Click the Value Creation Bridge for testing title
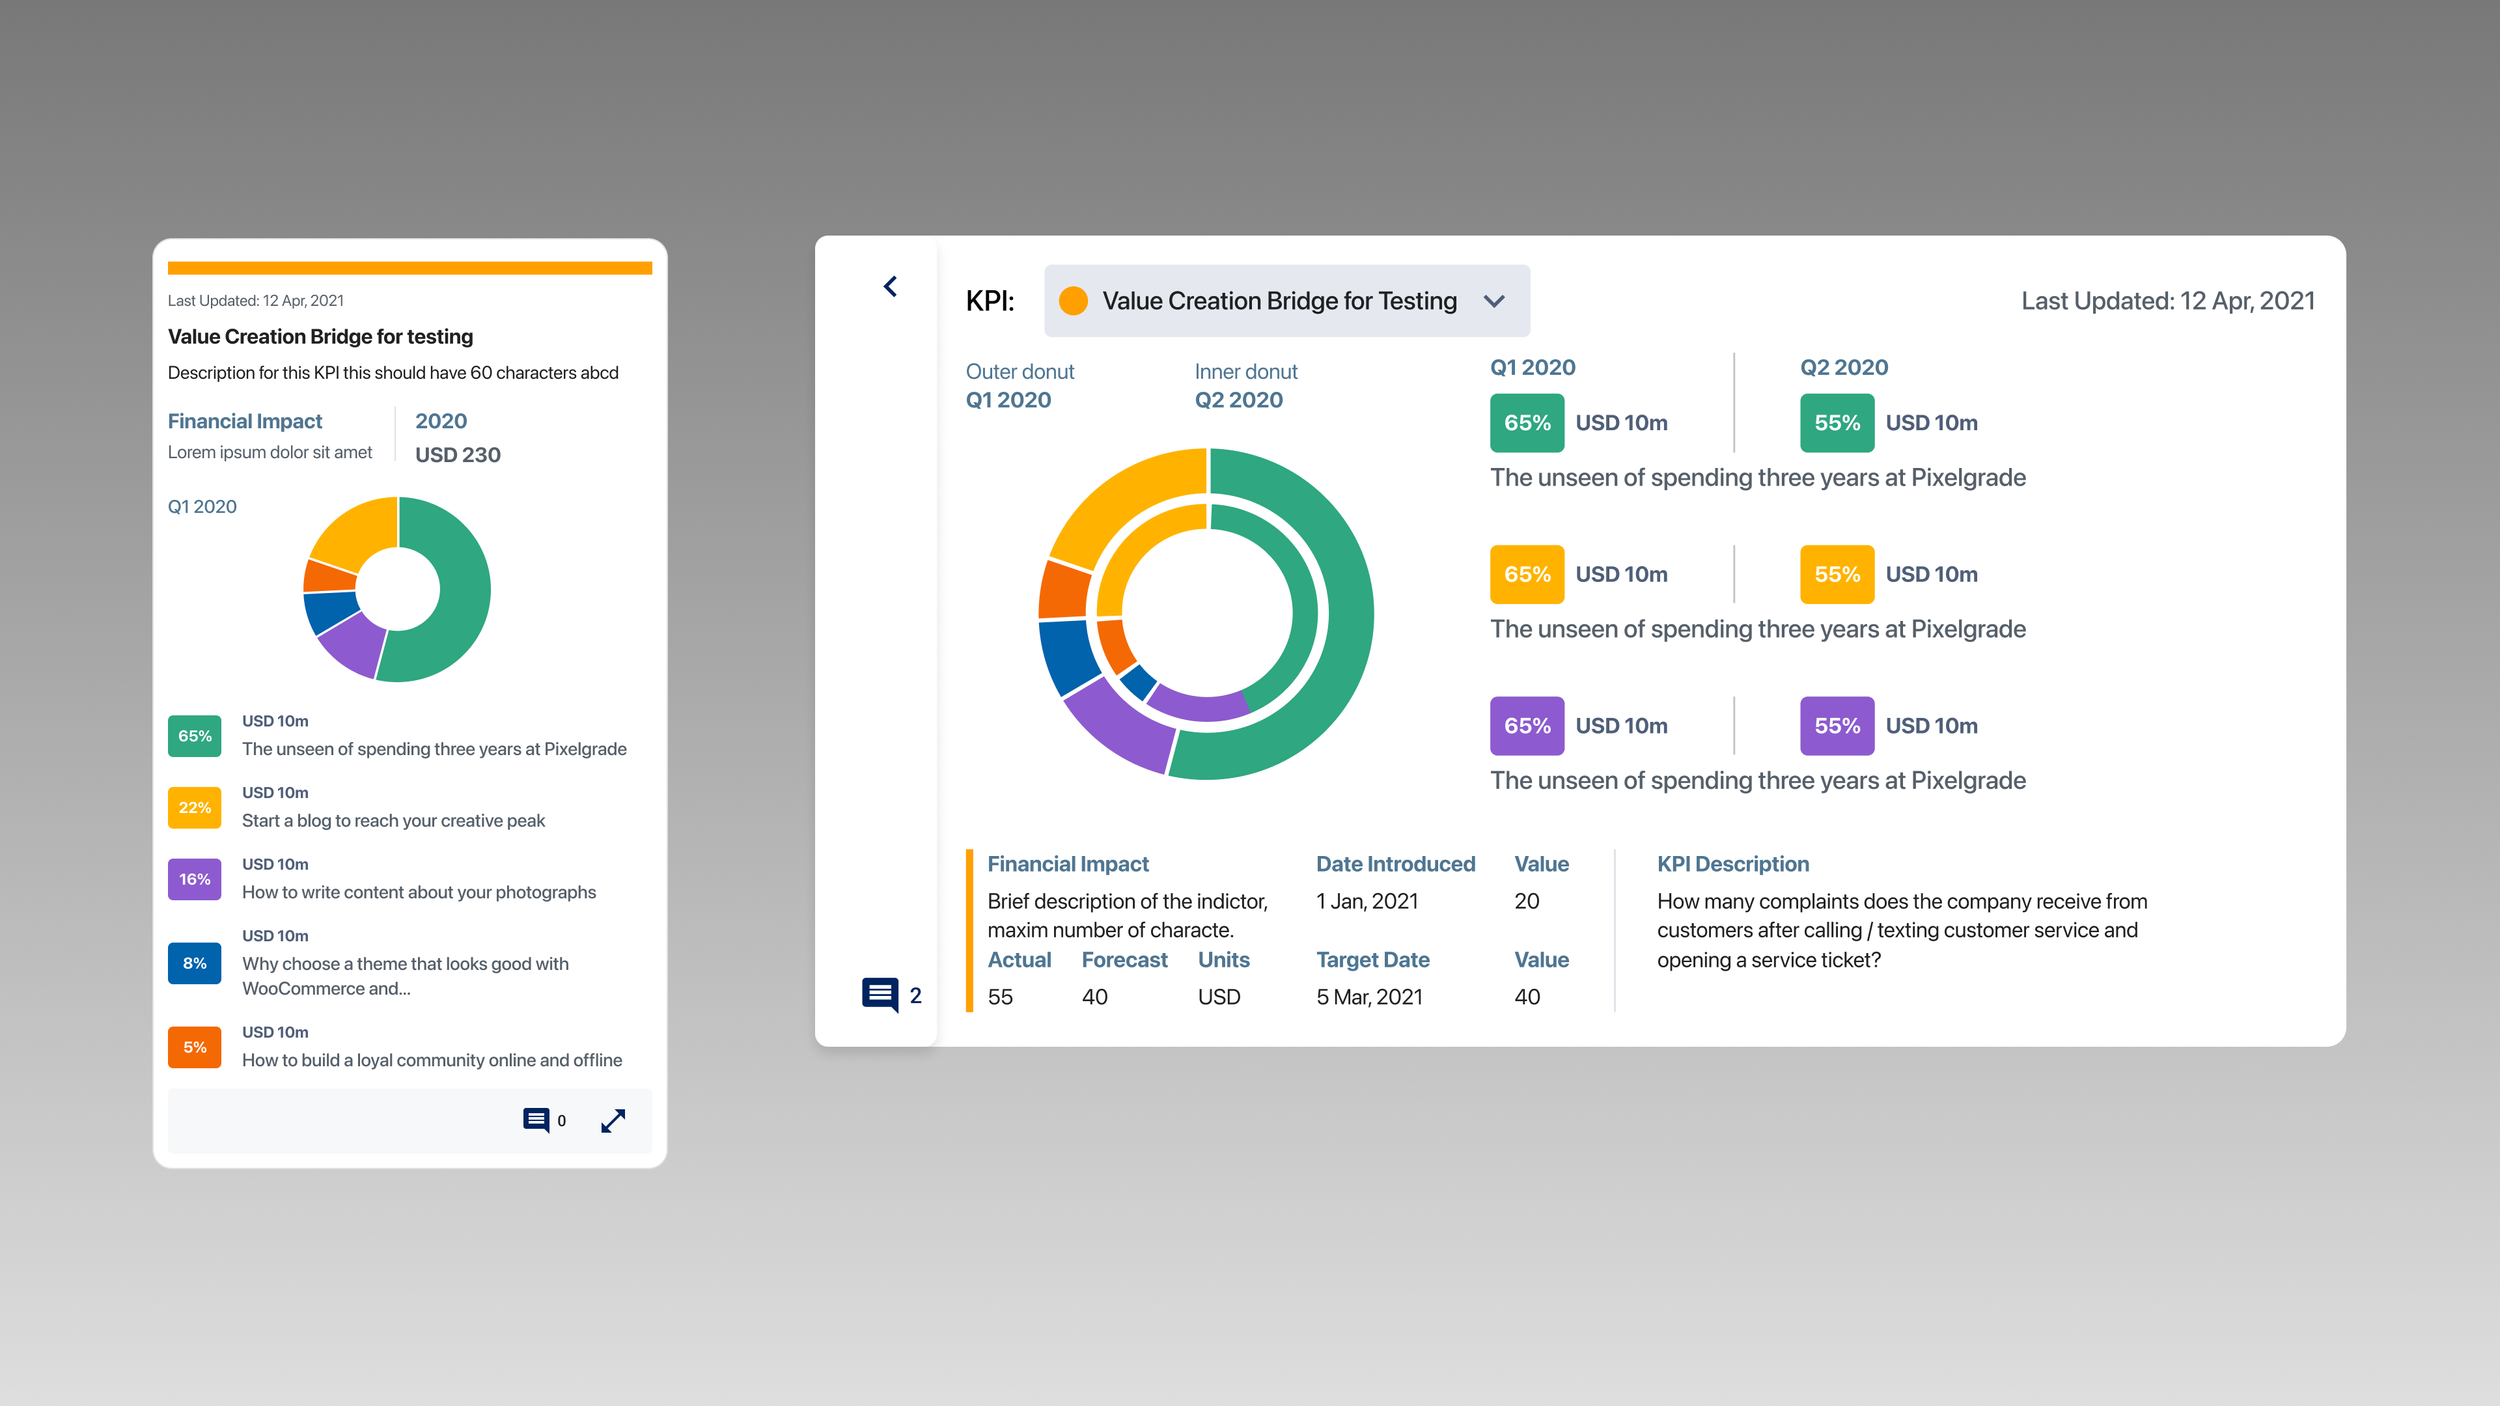2500x1406 pixels. pos(320,337)
